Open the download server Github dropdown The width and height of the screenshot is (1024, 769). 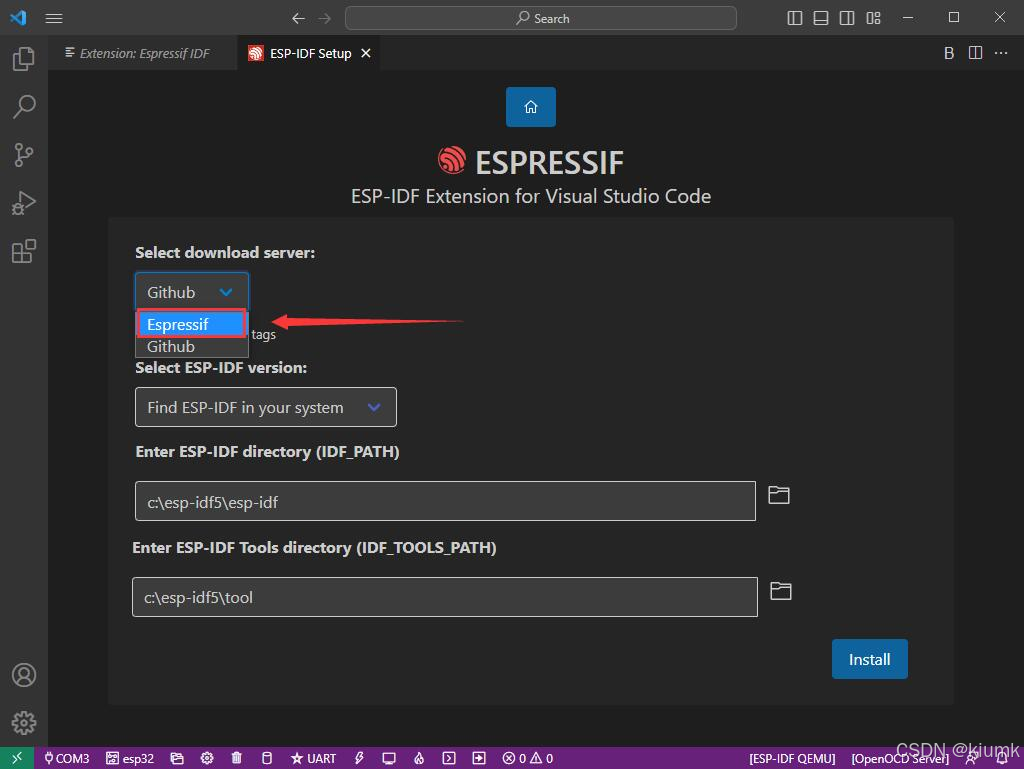coord(191,292)
